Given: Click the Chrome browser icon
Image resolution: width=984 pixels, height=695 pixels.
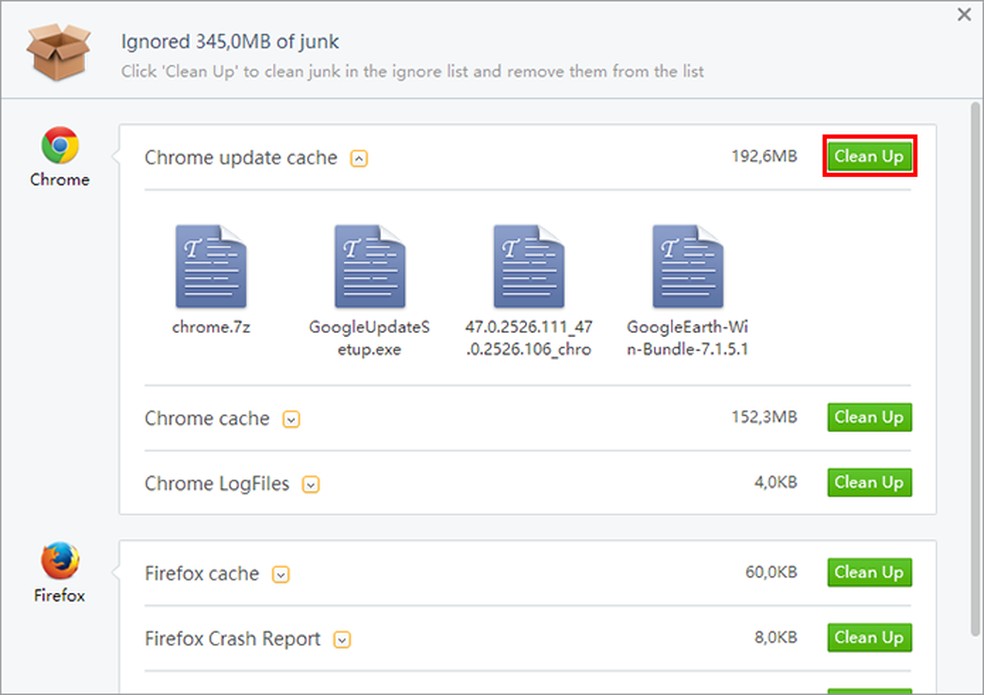Looking at the screenshot, I should (60, 145).
